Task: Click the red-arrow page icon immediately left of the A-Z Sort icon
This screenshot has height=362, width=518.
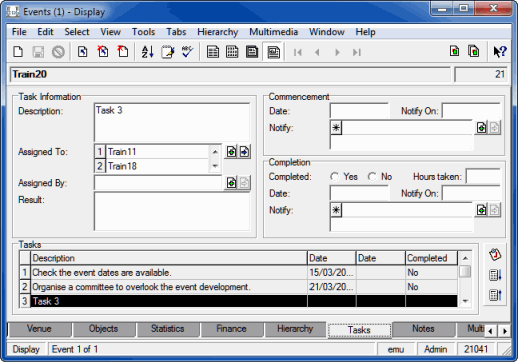Action: (x=123, y=52)
